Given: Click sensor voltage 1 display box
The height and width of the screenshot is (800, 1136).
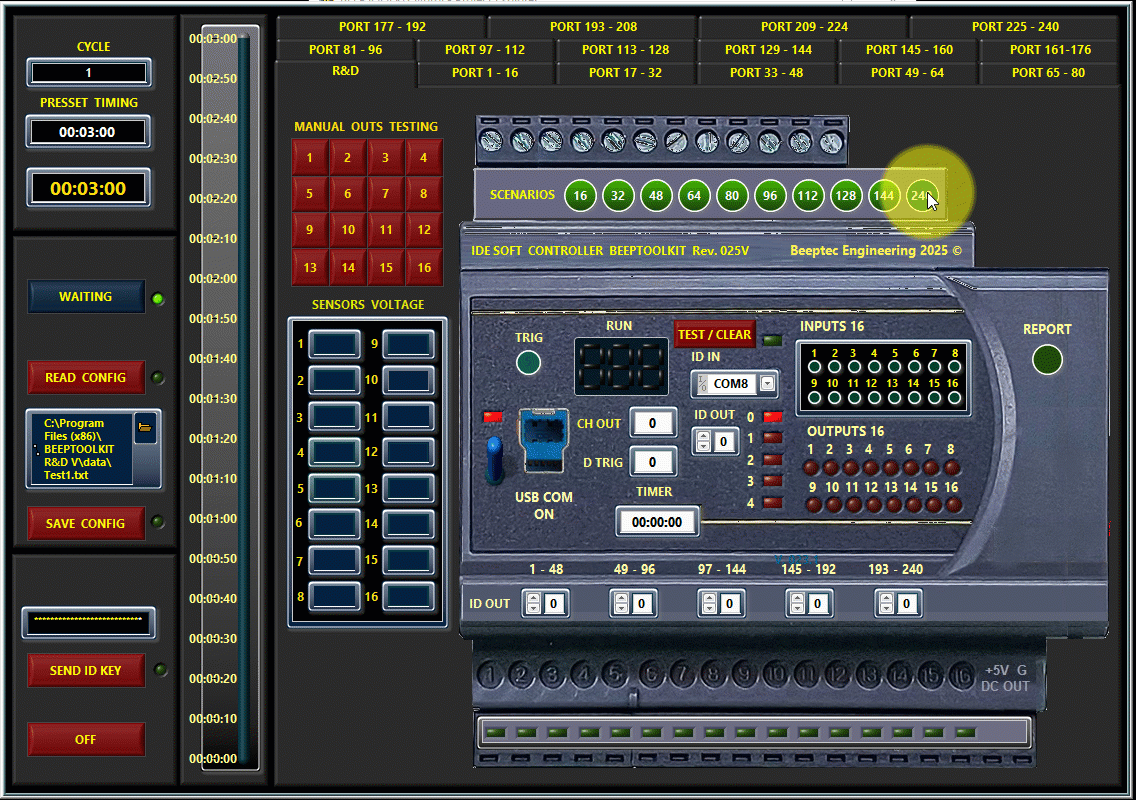Looking at the screenshot, I should [334, 344].
